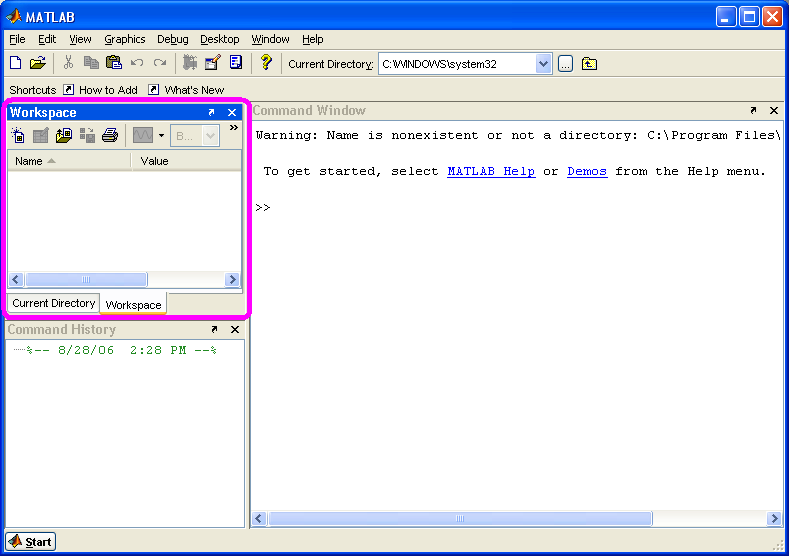Viewport: 805px width, 556px height.
Task: Open the Desktop menu
Action: 219,39
